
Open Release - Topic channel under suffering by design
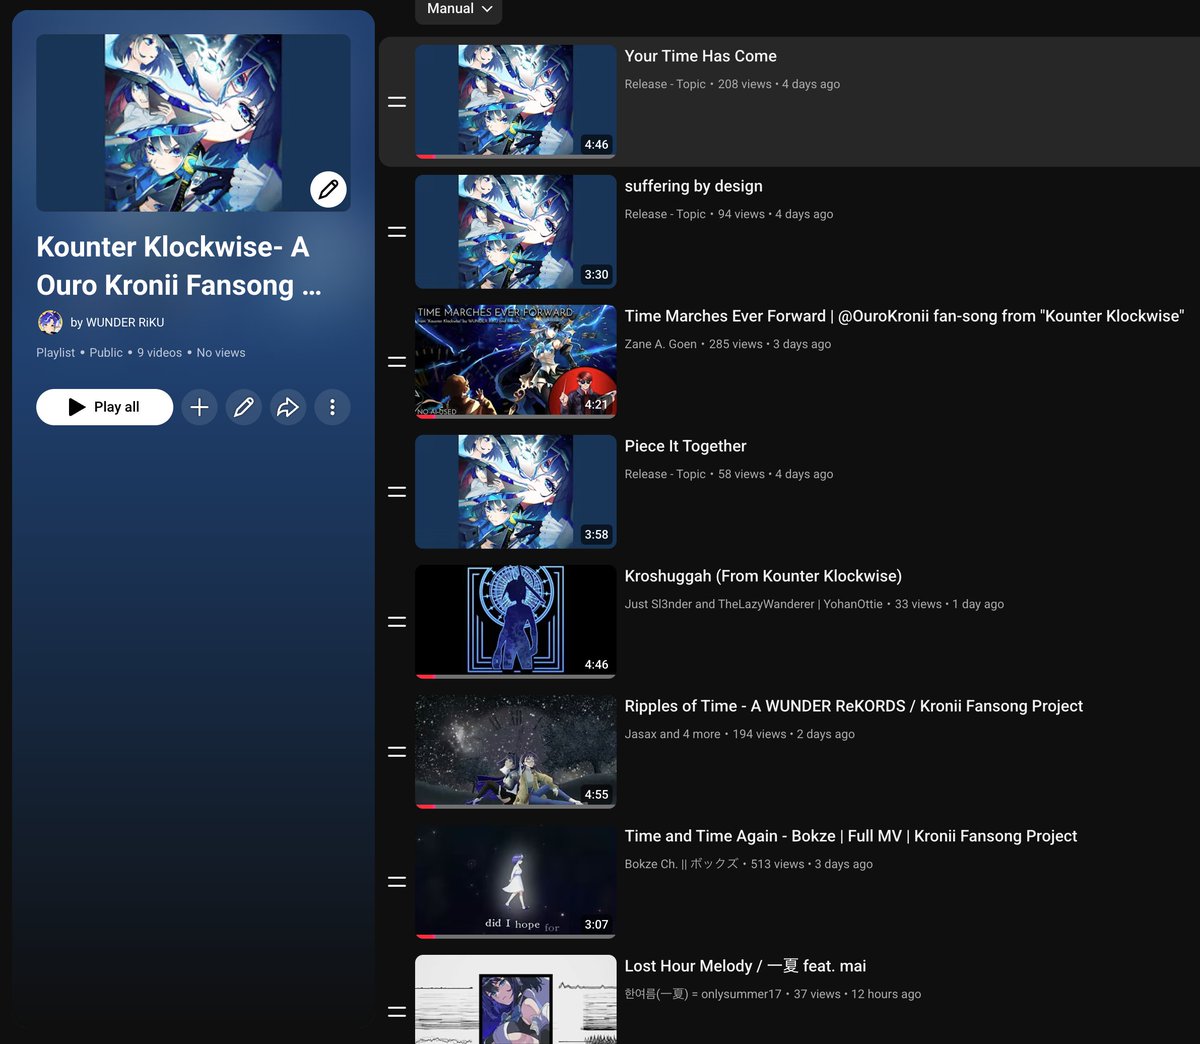coord(665,214)
